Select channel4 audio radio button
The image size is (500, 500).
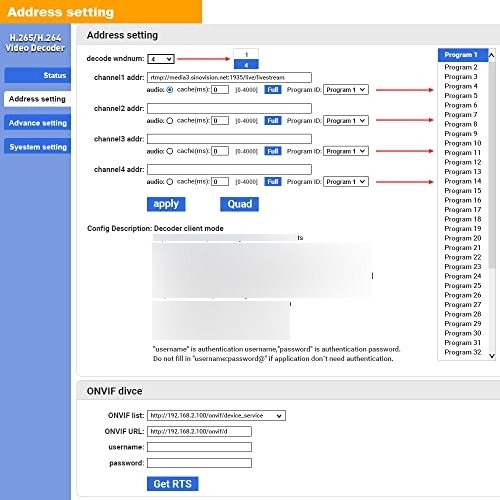pyautogui.click(x=170, y=182)
